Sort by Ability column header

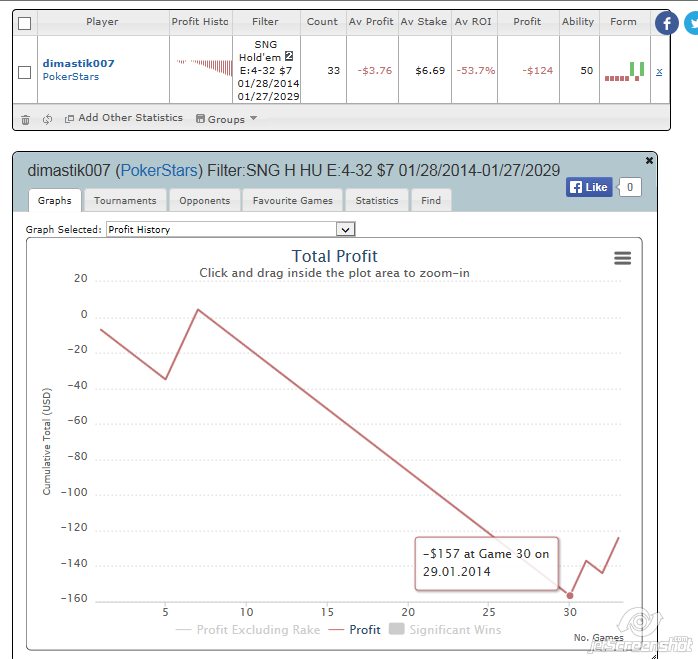point(578,22)
